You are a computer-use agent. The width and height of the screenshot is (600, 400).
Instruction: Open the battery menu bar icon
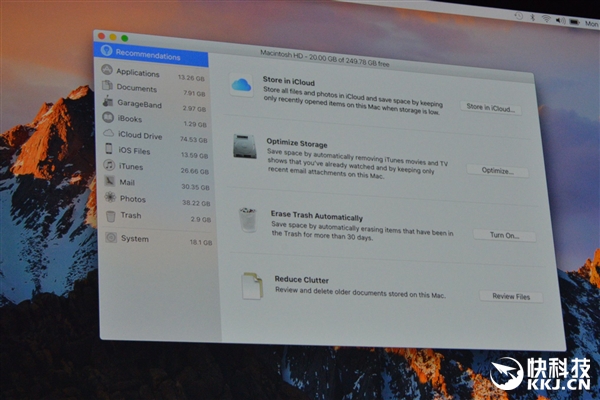[x=575, y=22]
